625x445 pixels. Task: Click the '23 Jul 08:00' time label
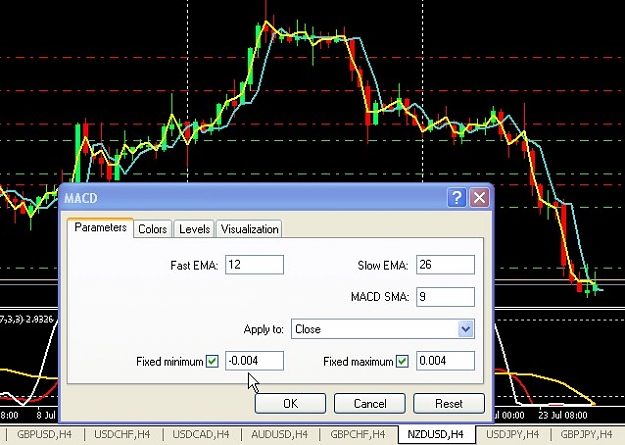[x=562, y=415]
